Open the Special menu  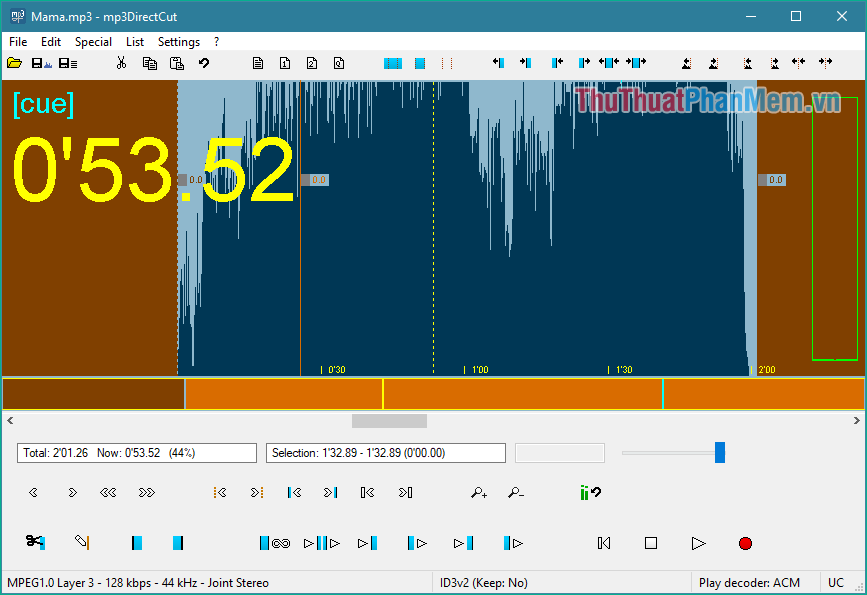click(x=93, y=41)
